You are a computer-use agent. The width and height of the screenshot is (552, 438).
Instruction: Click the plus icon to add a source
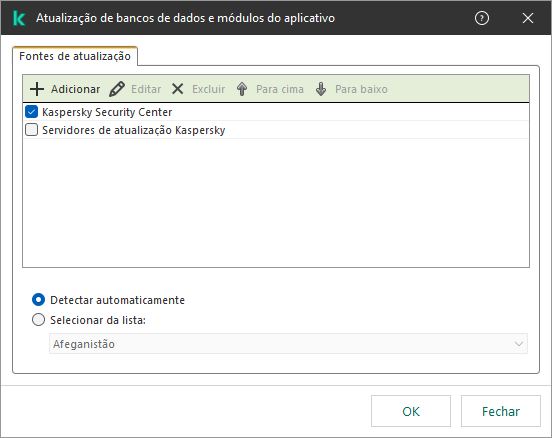click(x=37, y=89)
